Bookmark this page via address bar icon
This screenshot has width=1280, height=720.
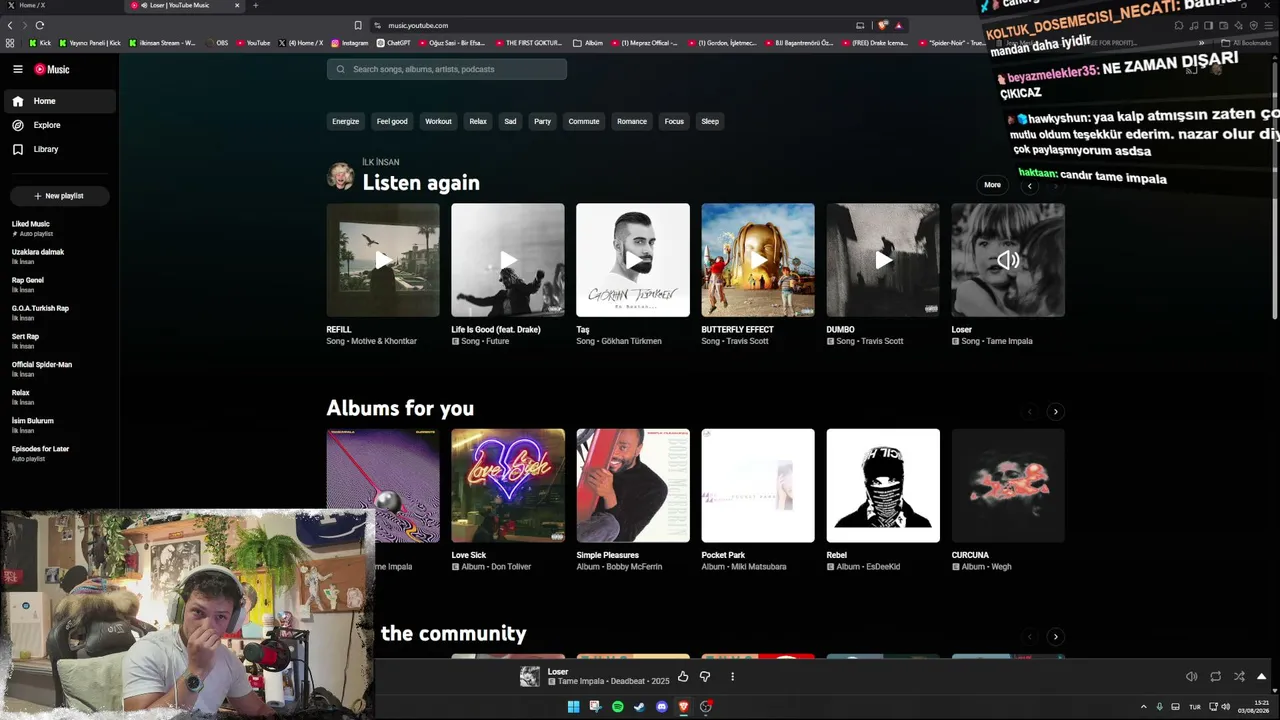click(x=358, y=25)
